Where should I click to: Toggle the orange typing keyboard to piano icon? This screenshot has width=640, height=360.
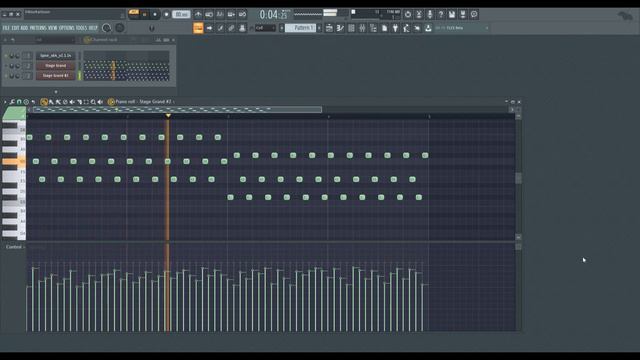click(x=198, y=28)
